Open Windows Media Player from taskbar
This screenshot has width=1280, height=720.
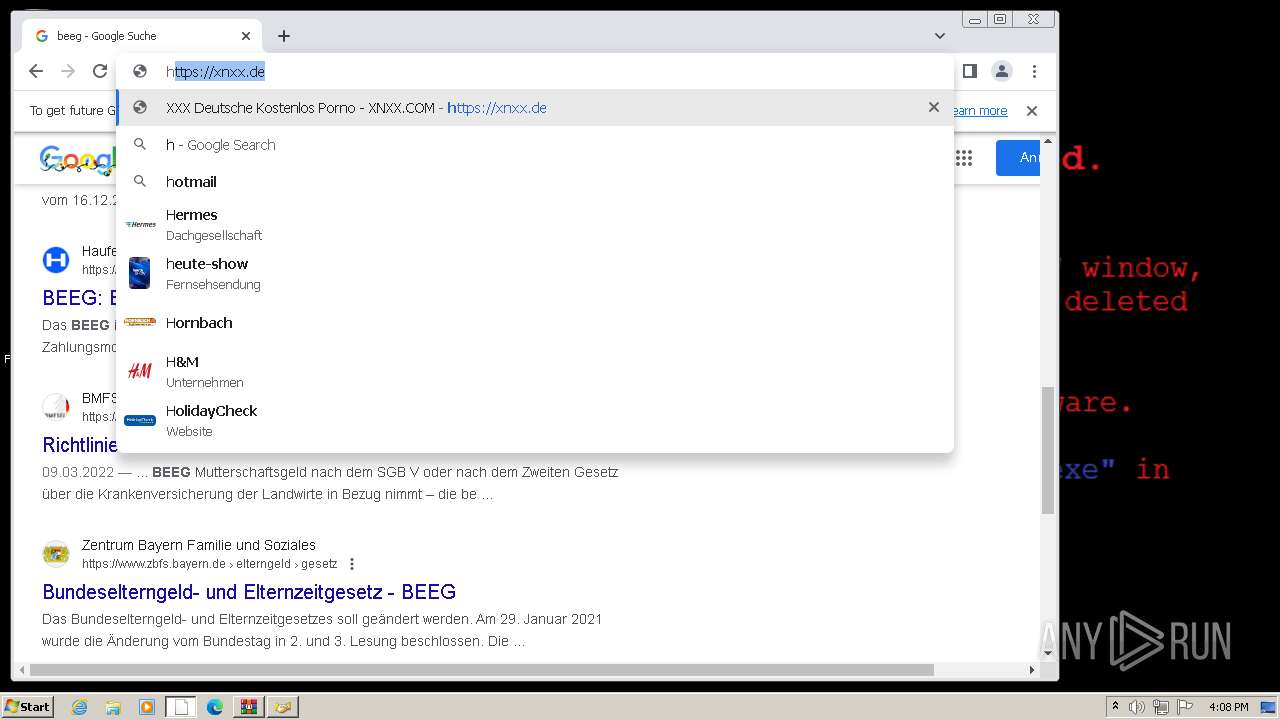147,707
